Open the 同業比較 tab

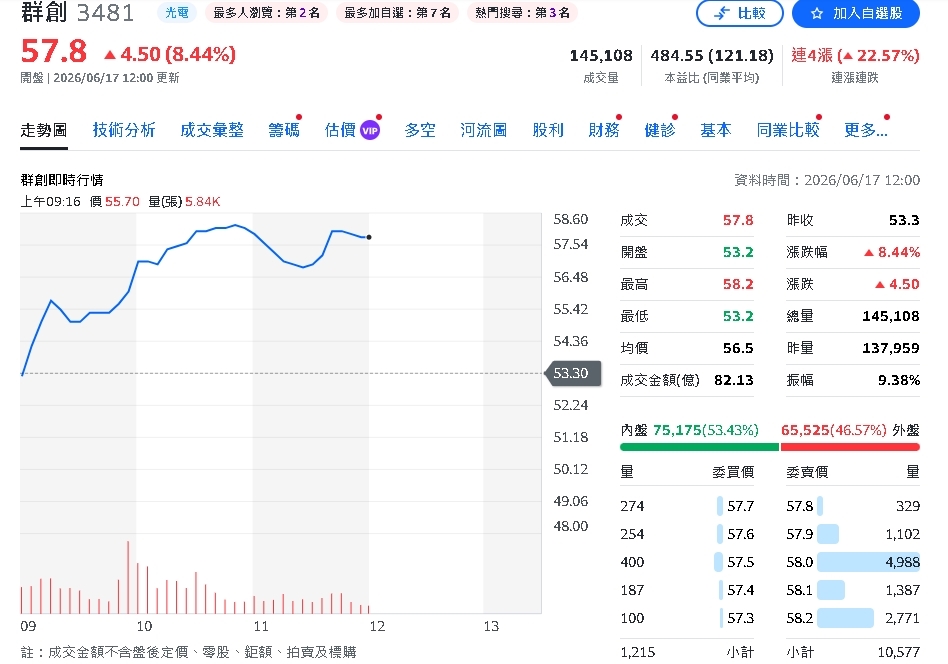[x=788, y=130]
